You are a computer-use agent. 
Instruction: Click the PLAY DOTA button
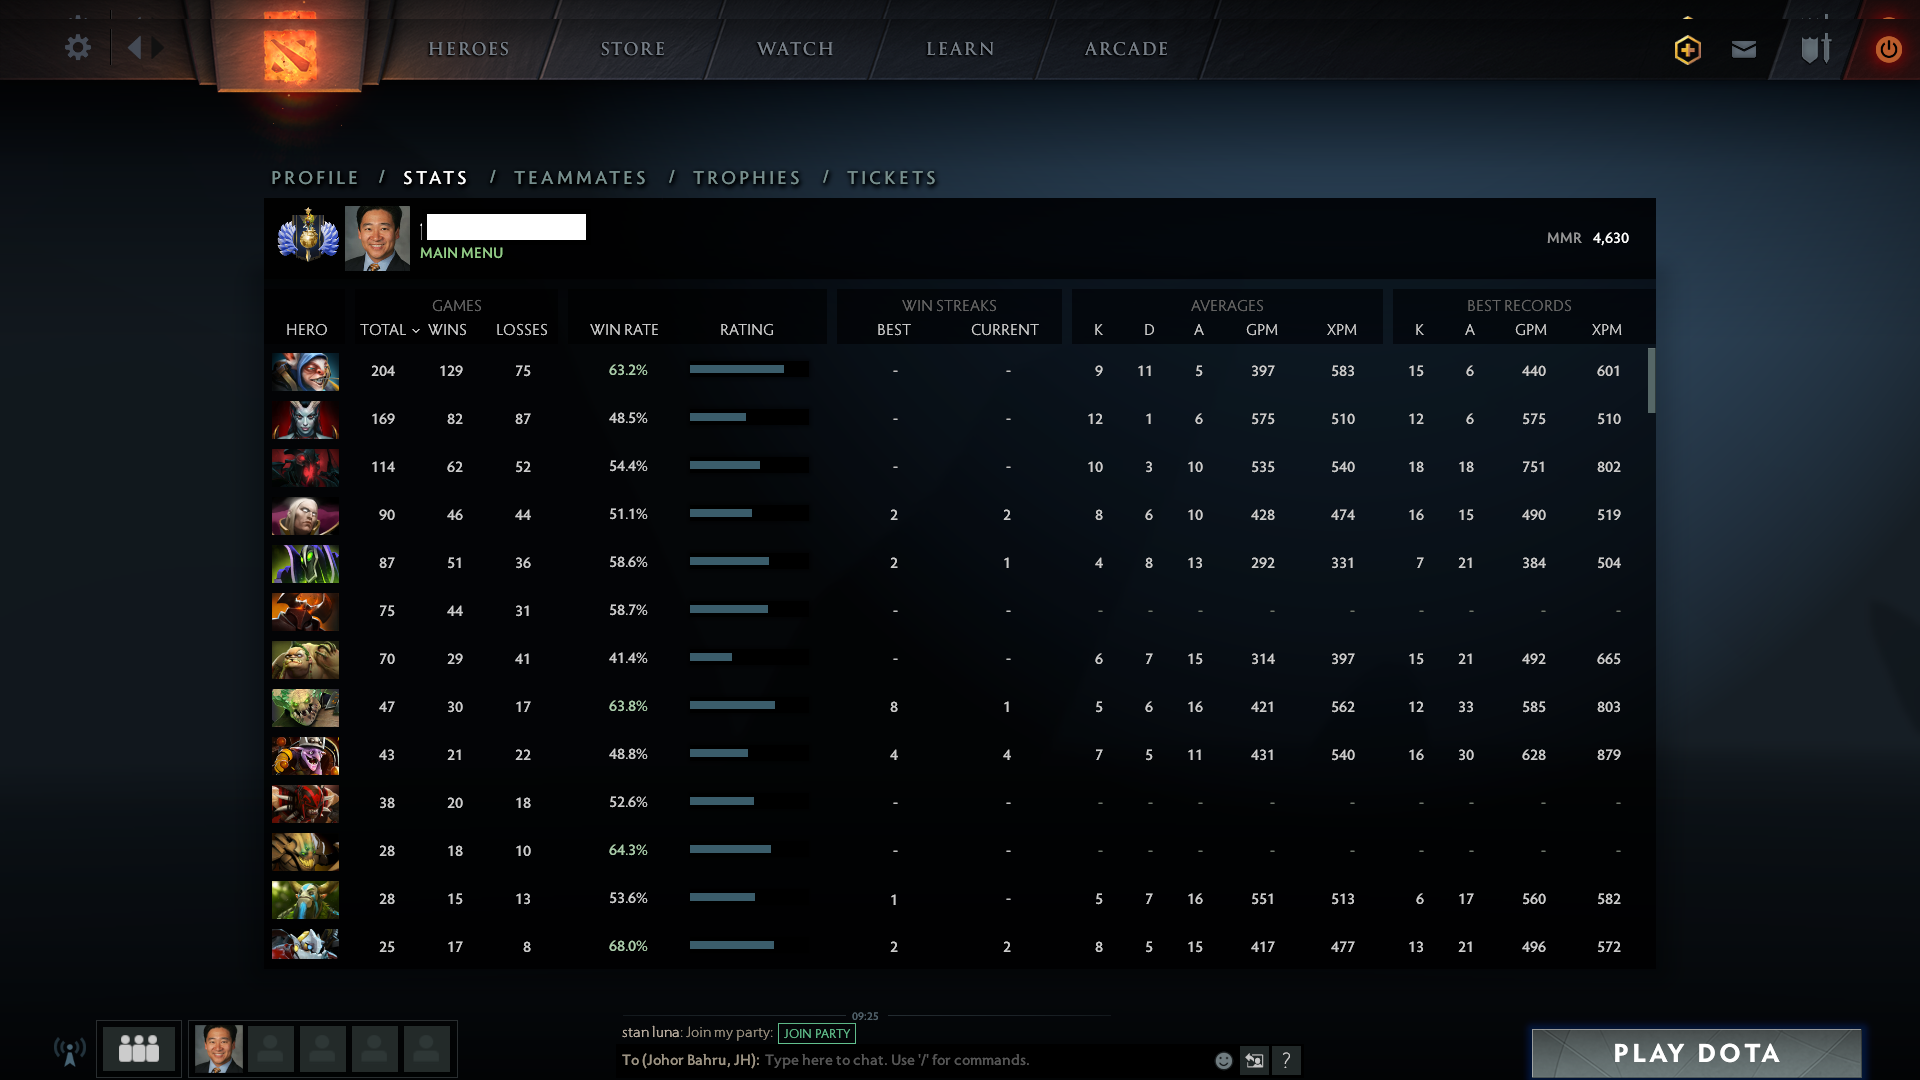1697,1053
